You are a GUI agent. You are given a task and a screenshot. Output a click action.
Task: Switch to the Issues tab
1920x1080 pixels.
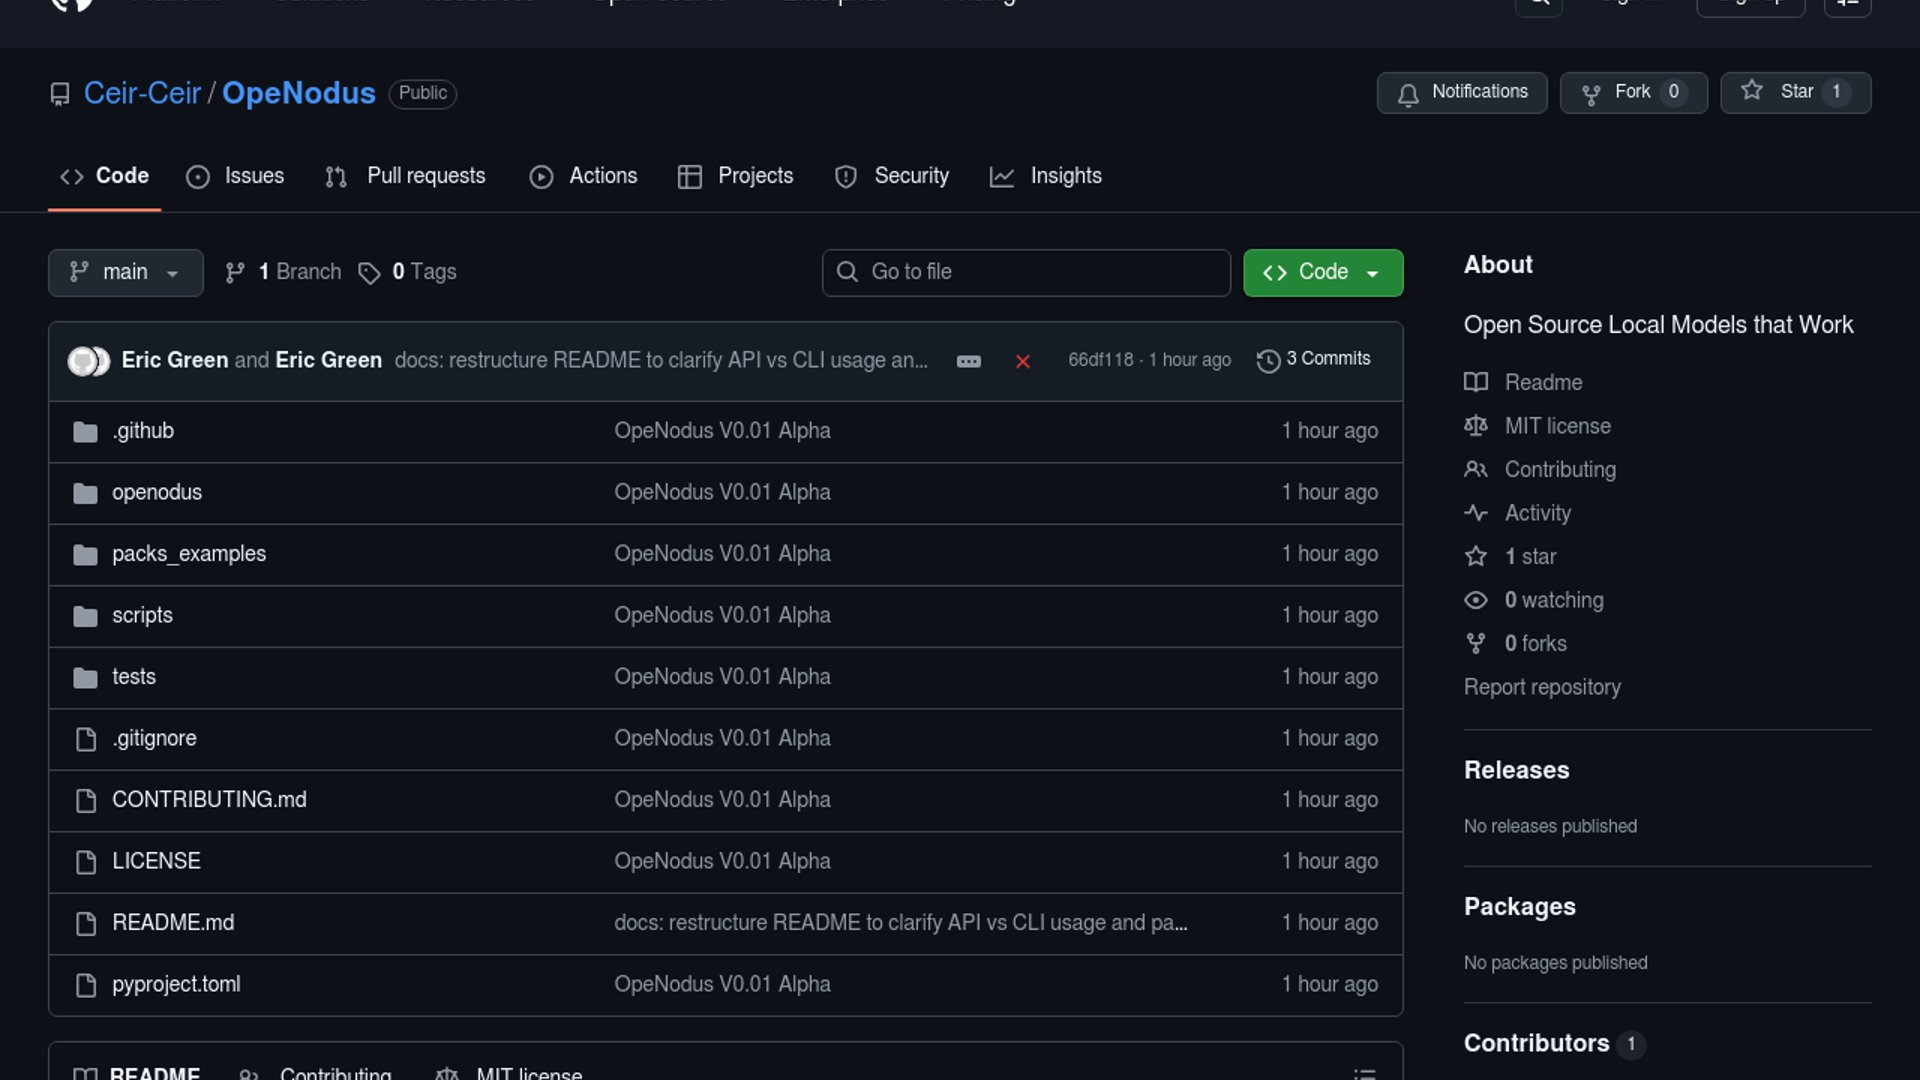[x=235, y=176]
